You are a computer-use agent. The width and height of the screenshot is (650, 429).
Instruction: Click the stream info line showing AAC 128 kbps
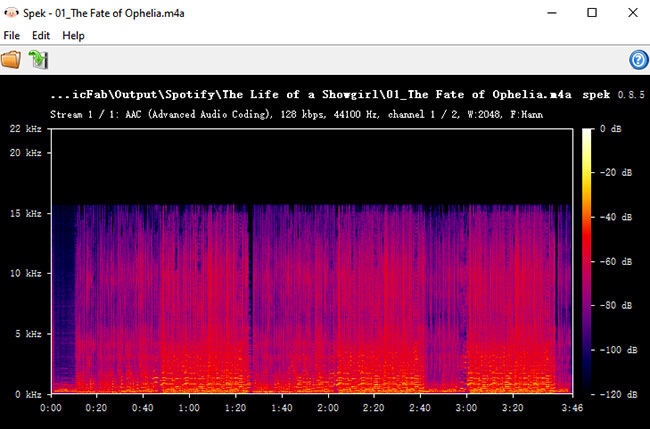pos(296,114)
